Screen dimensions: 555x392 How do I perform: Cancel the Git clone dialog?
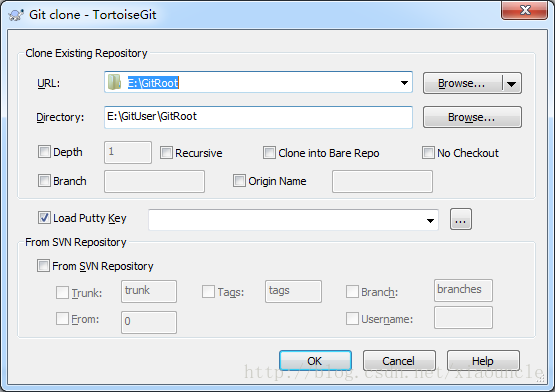click(399, 361)
